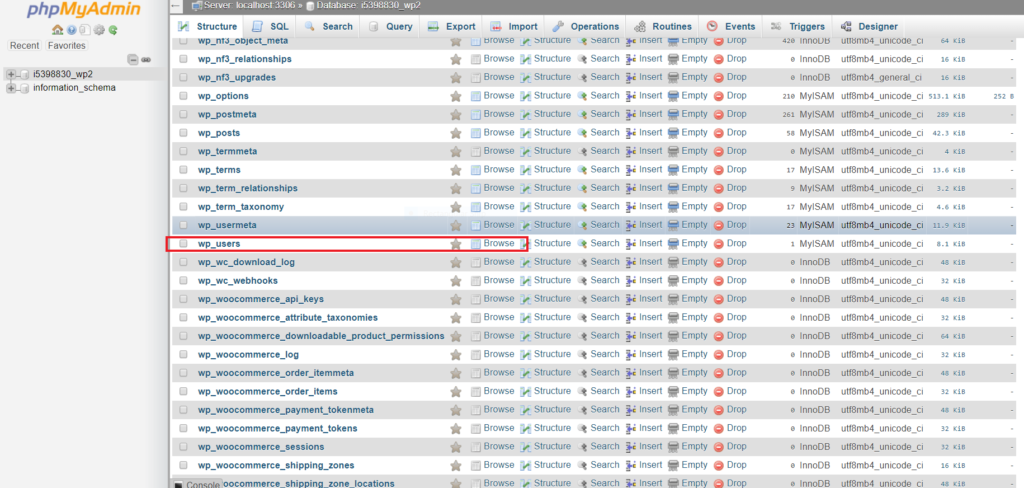Screen dimensions: 1024x488
Task: Search within wp_posts table
Action: pyautogui.click(x=598, y=132)
